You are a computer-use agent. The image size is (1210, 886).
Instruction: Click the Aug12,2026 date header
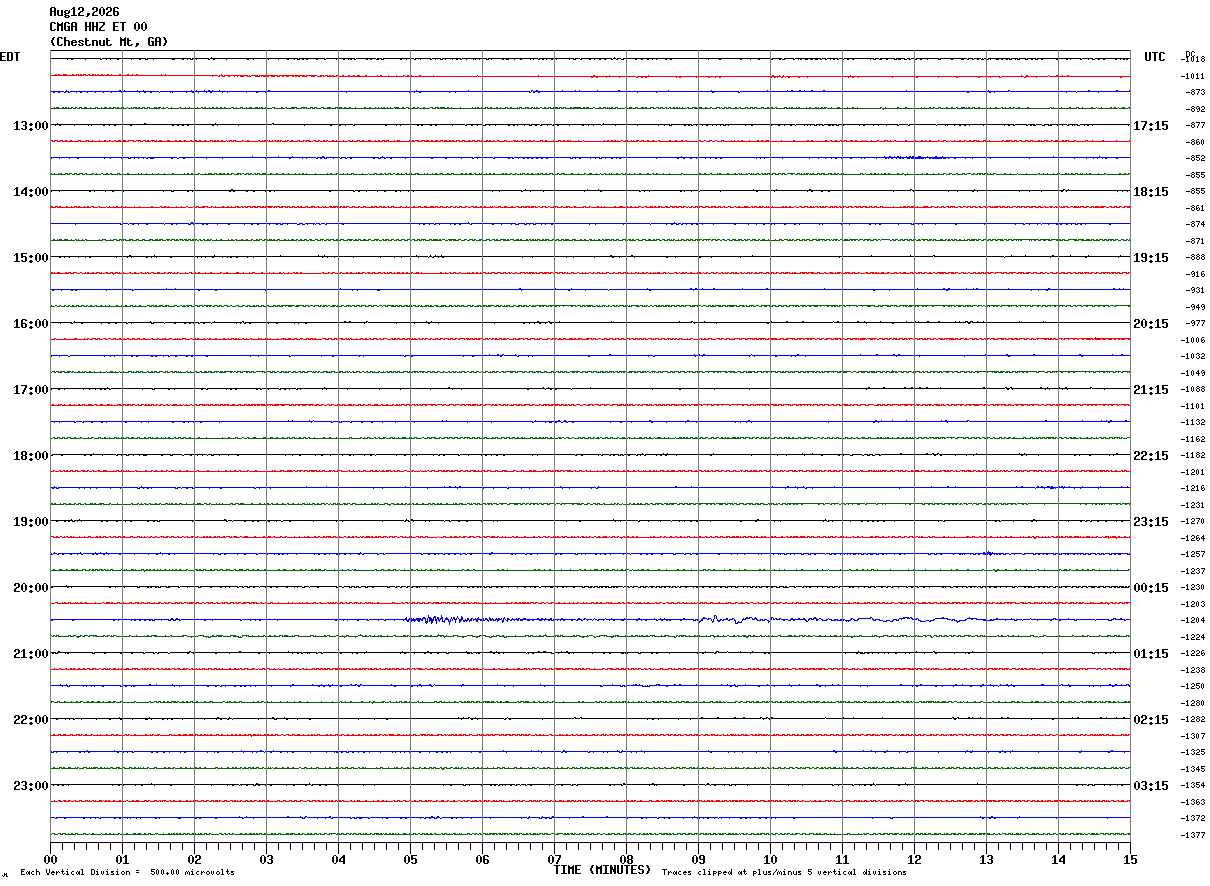84,12
